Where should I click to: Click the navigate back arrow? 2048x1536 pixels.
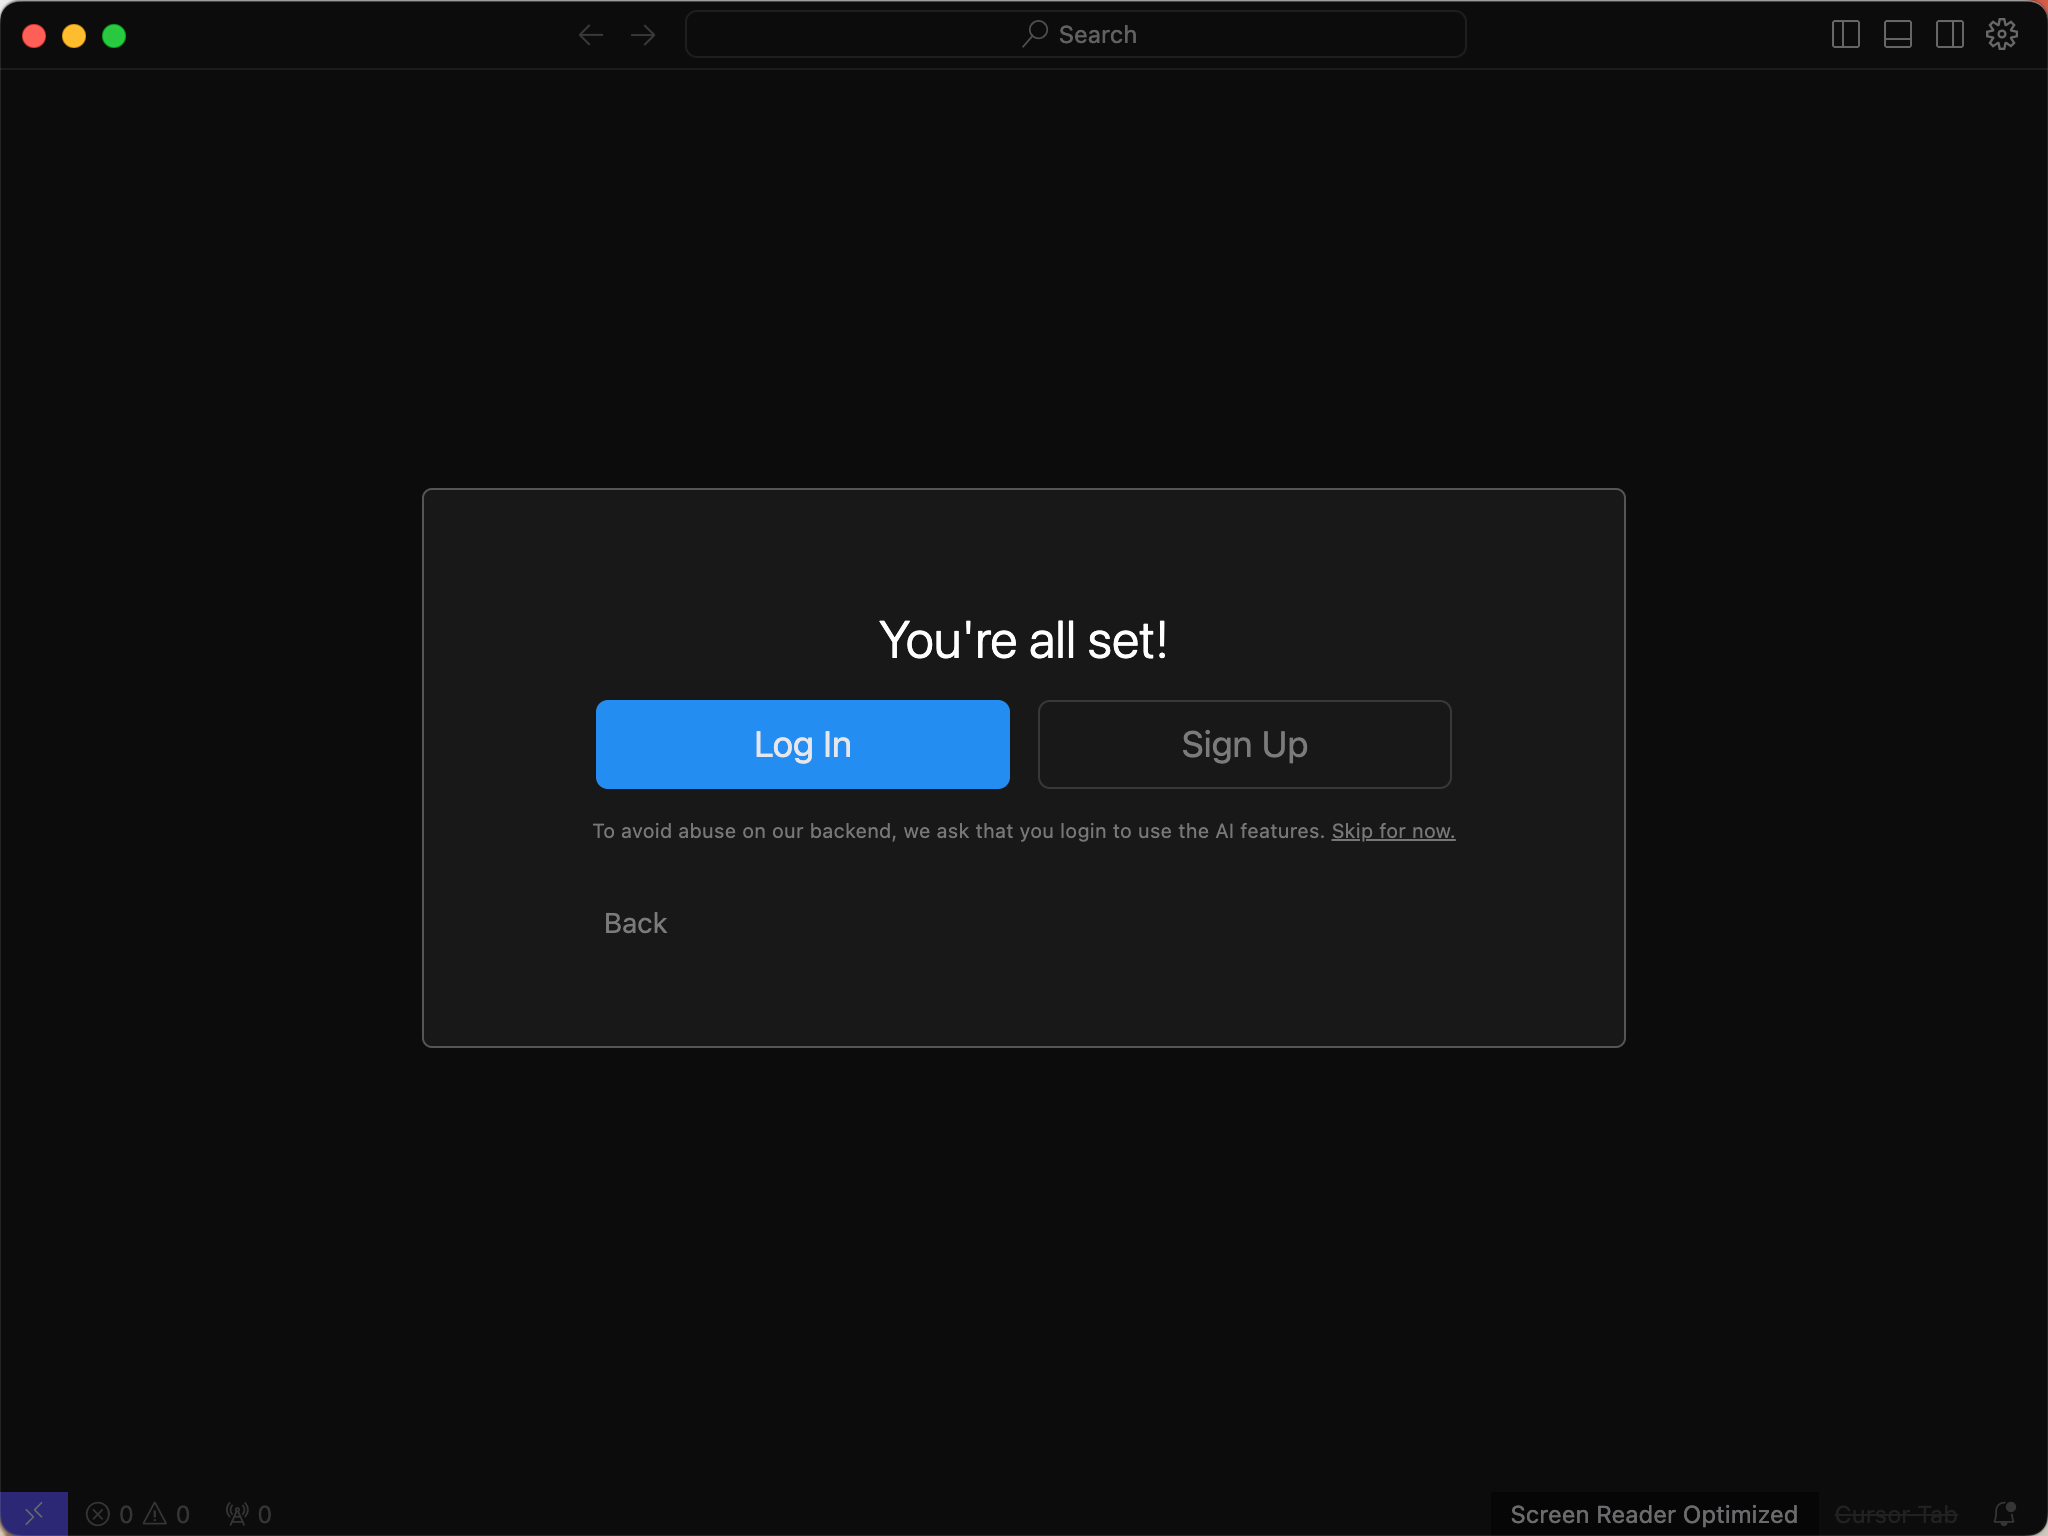[591, 35]
